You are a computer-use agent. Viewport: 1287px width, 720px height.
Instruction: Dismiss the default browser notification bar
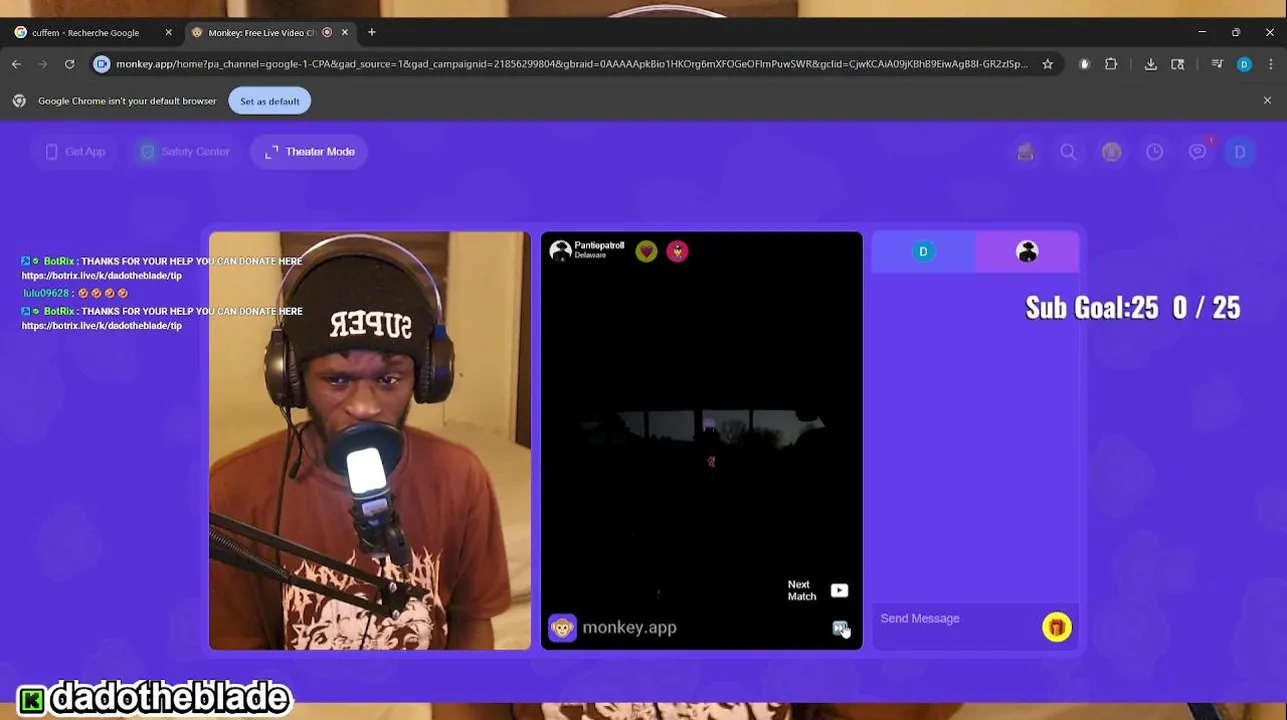[1267, 101]
